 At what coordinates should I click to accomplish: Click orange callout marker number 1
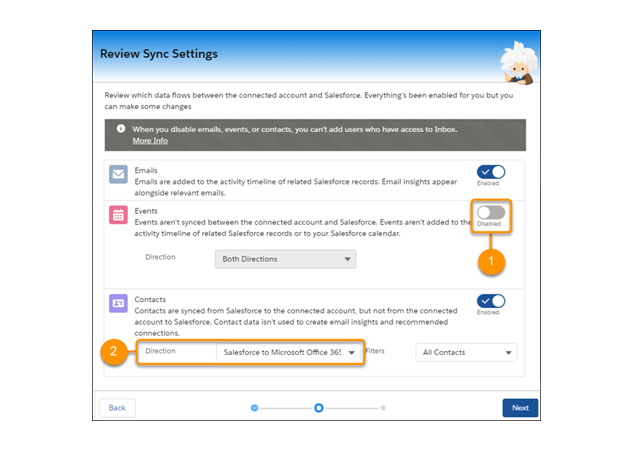(x=490, y=262)
